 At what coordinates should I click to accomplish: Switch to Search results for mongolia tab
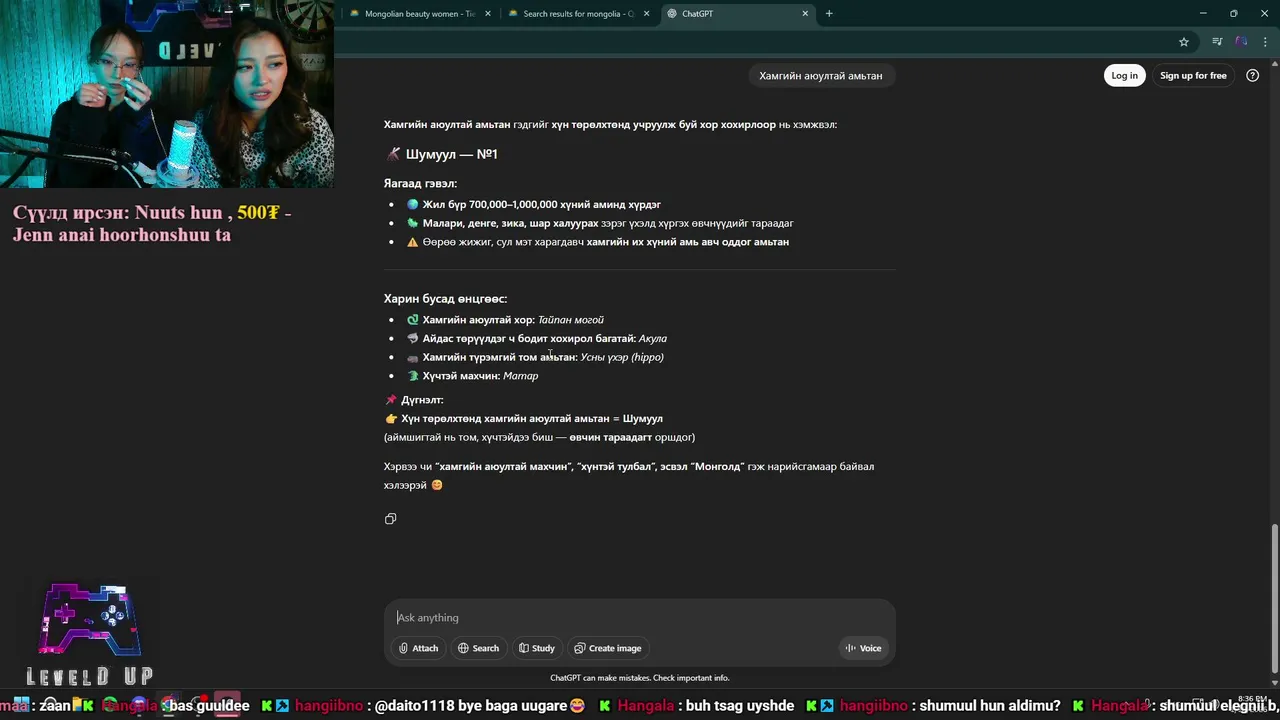tap(578, 14)
